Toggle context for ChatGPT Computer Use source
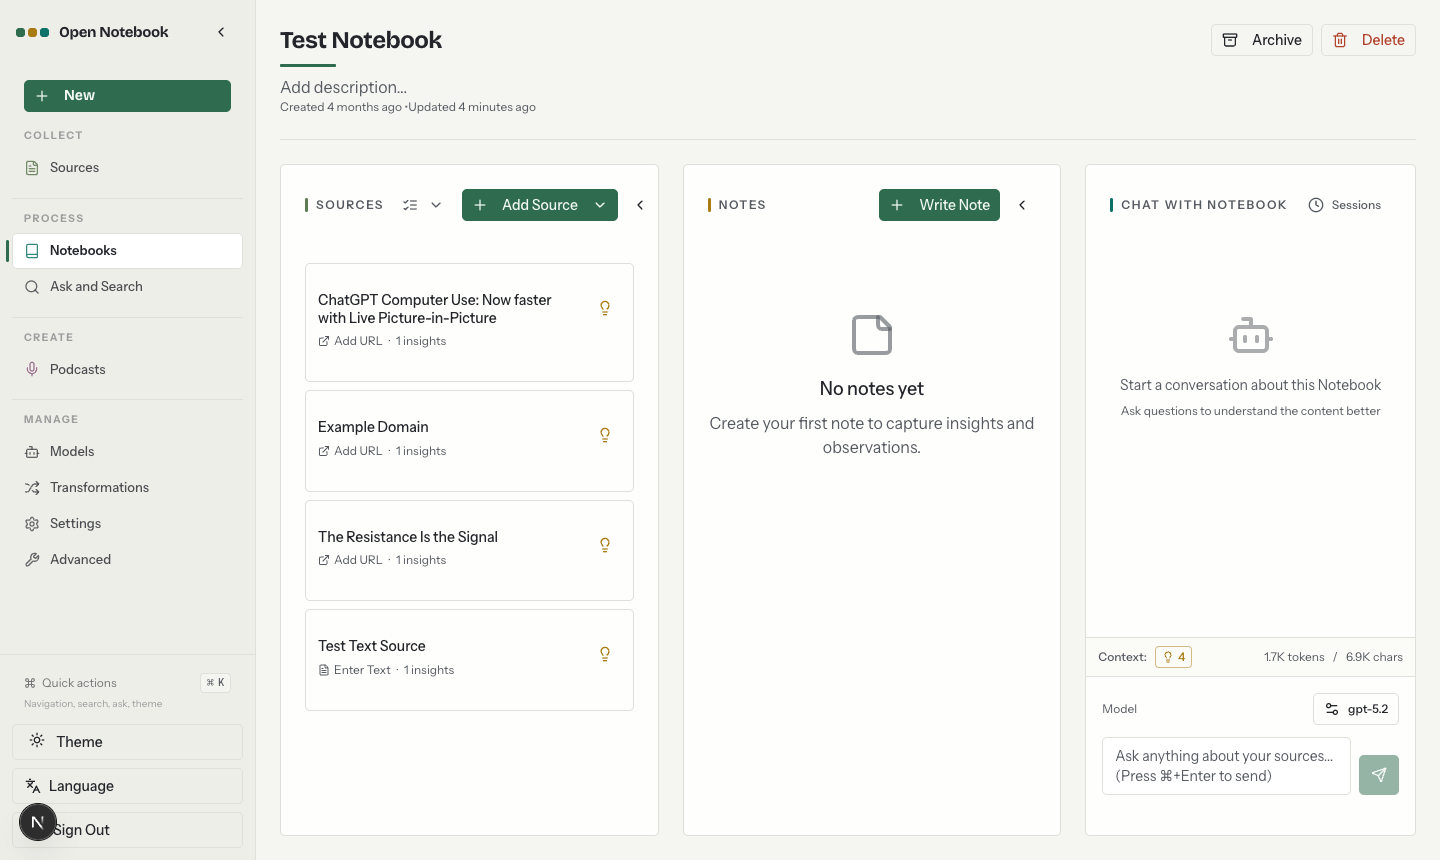The height and width of the screenshot is (860, 1440). pyautogui.click(x=605, y=308)
